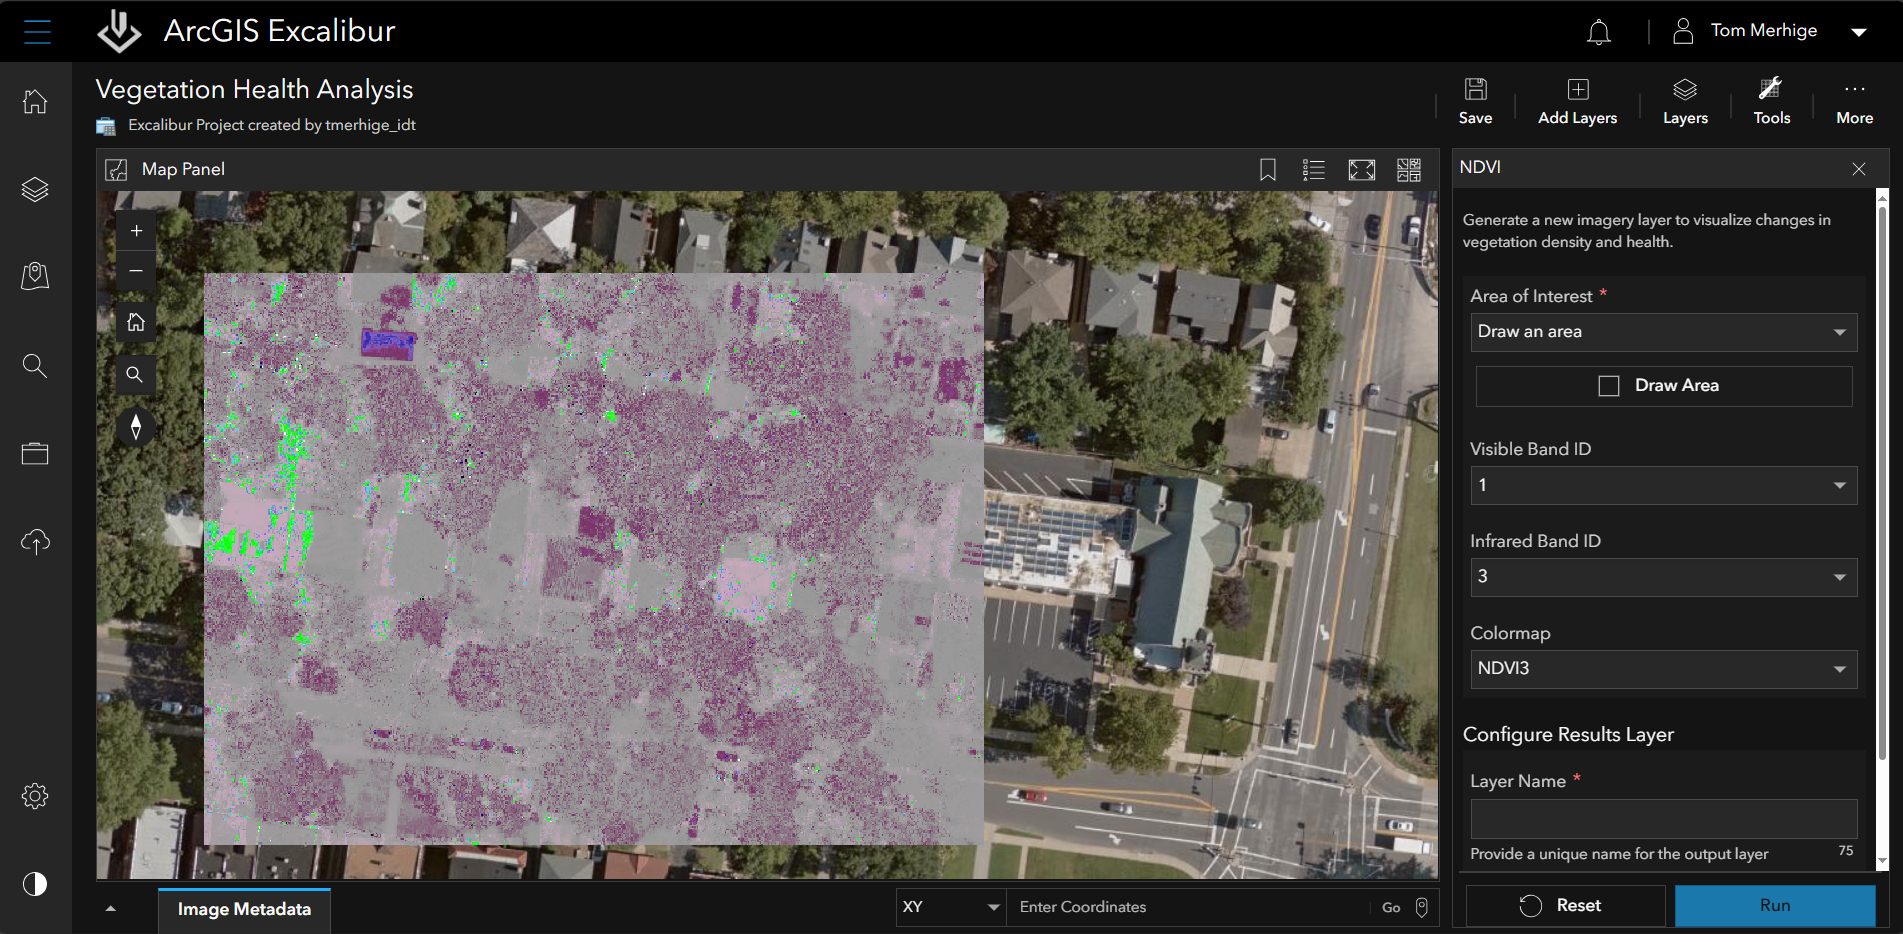Open the XY coordinate format dropdown
The width and height of the screenshot is (1903, 934).
point(951,907)
